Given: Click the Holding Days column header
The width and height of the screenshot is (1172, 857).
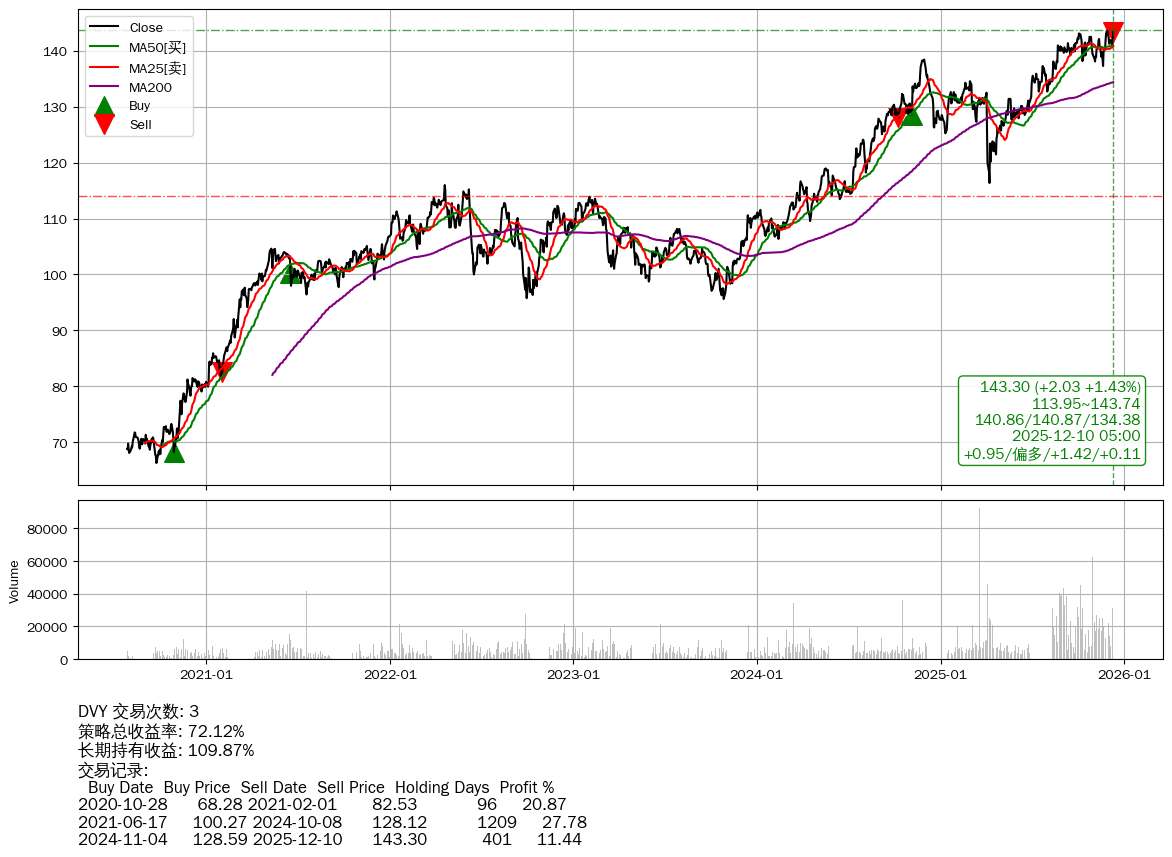Looking at the screenshot, I should point(442,788).
